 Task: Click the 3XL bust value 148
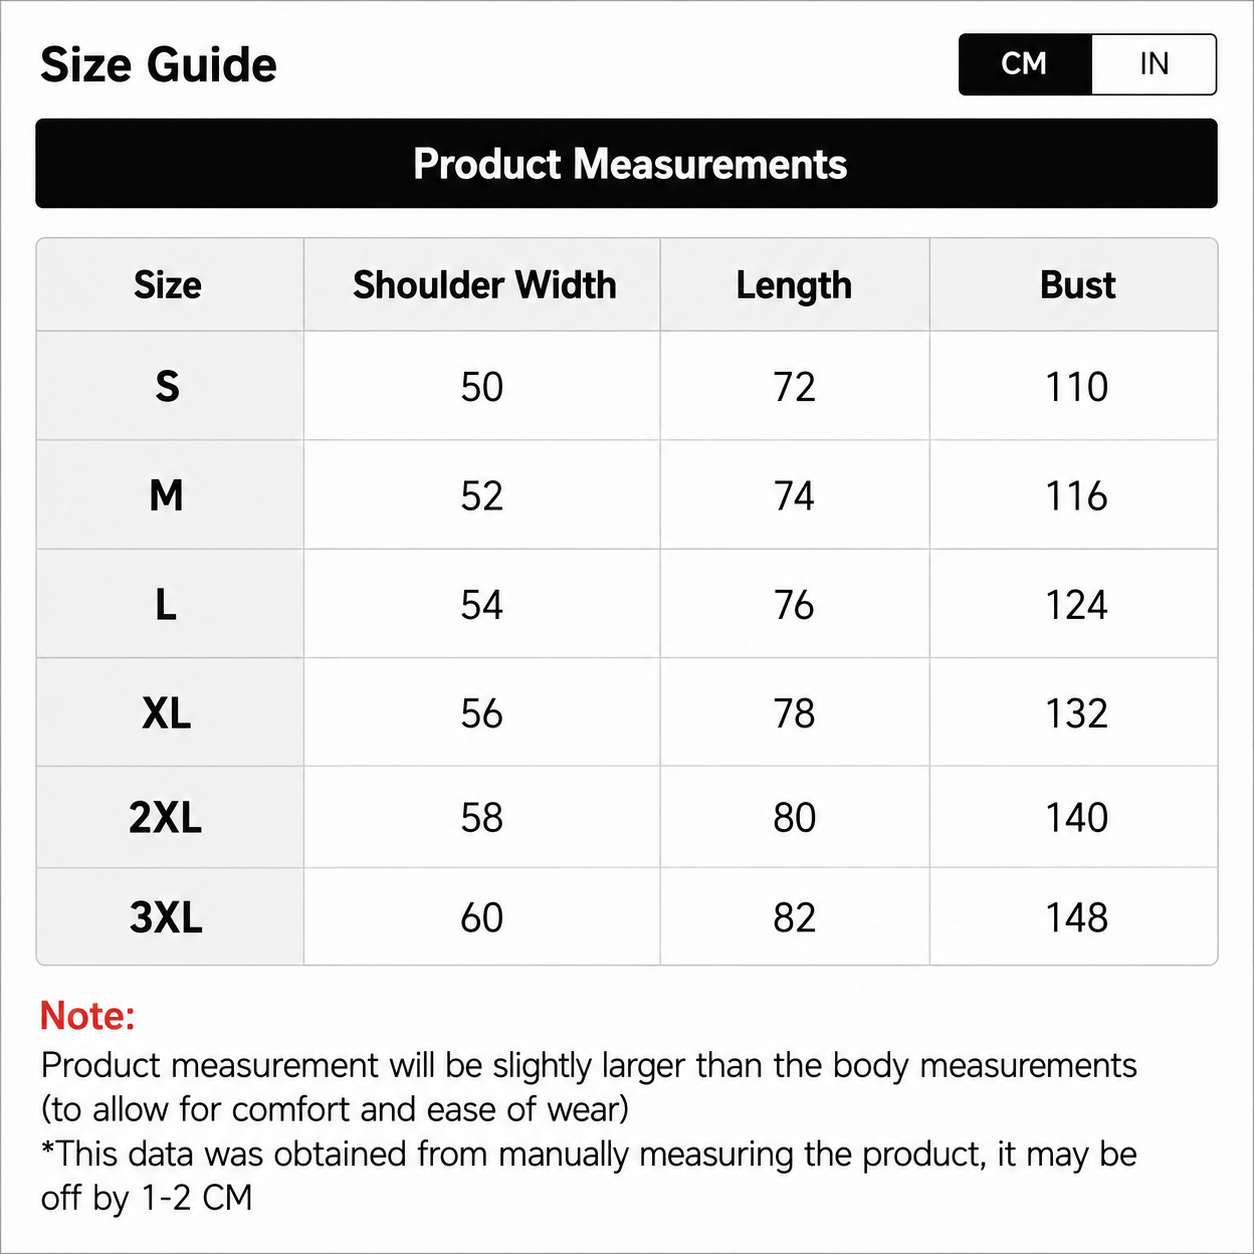(x=1076, y=918)
